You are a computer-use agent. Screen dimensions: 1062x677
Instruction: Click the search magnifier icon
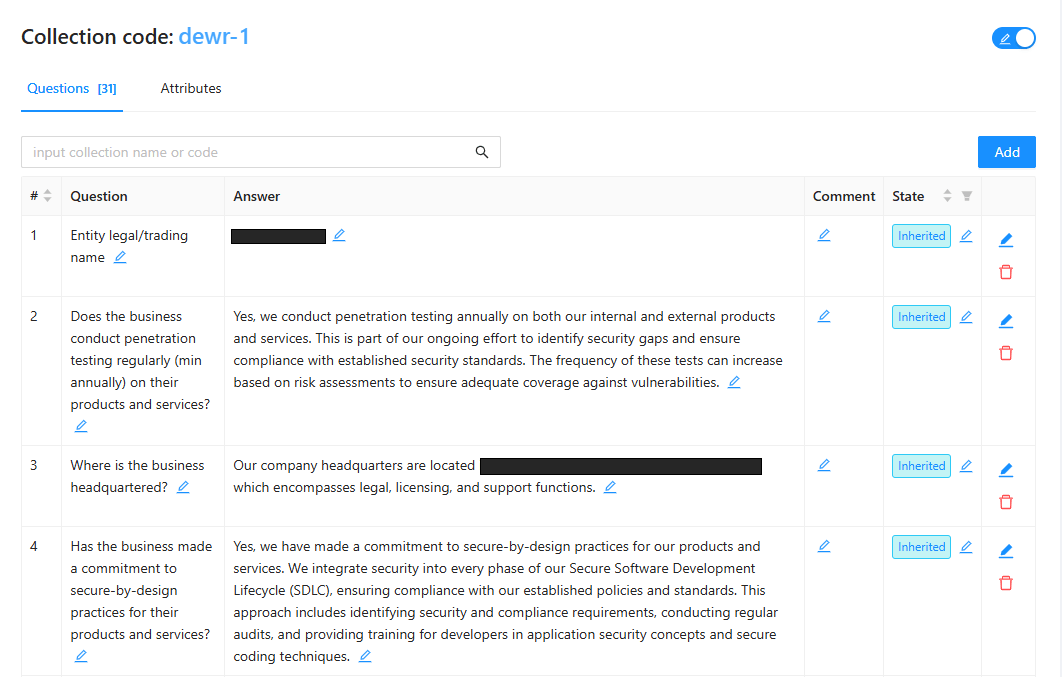tap(482, 152)
